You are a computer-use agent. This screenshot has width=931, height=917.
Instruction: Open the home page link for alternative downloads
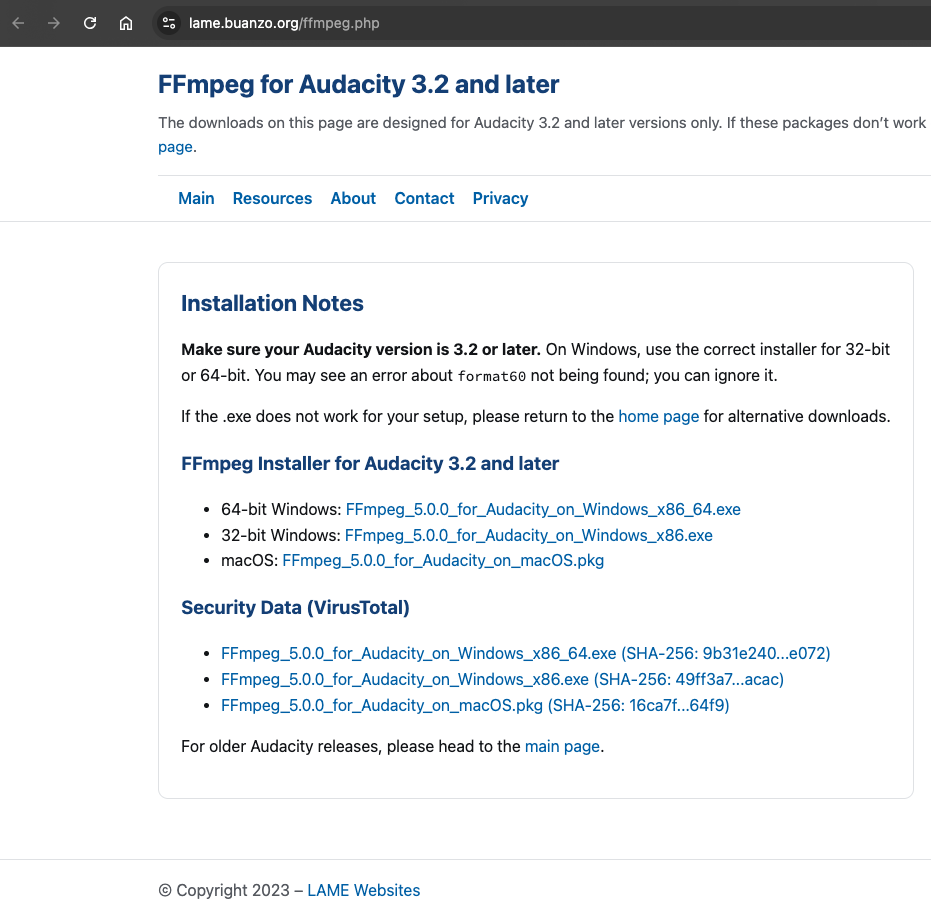click(x=658, y=416)
